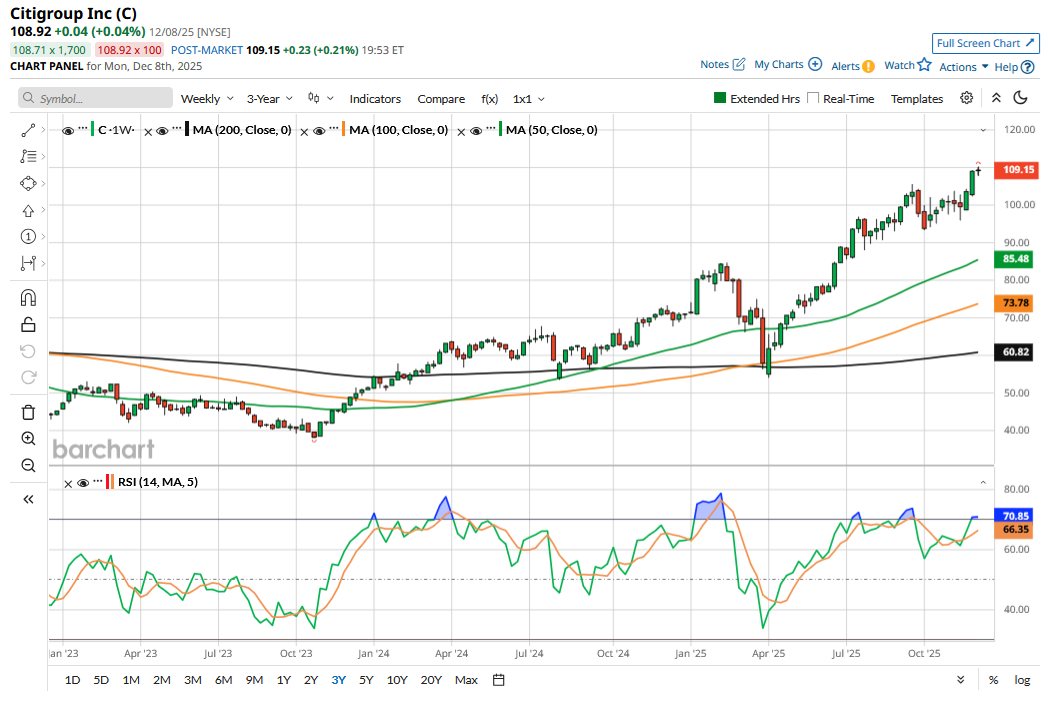Open the My Charts link

pos(787,65)
